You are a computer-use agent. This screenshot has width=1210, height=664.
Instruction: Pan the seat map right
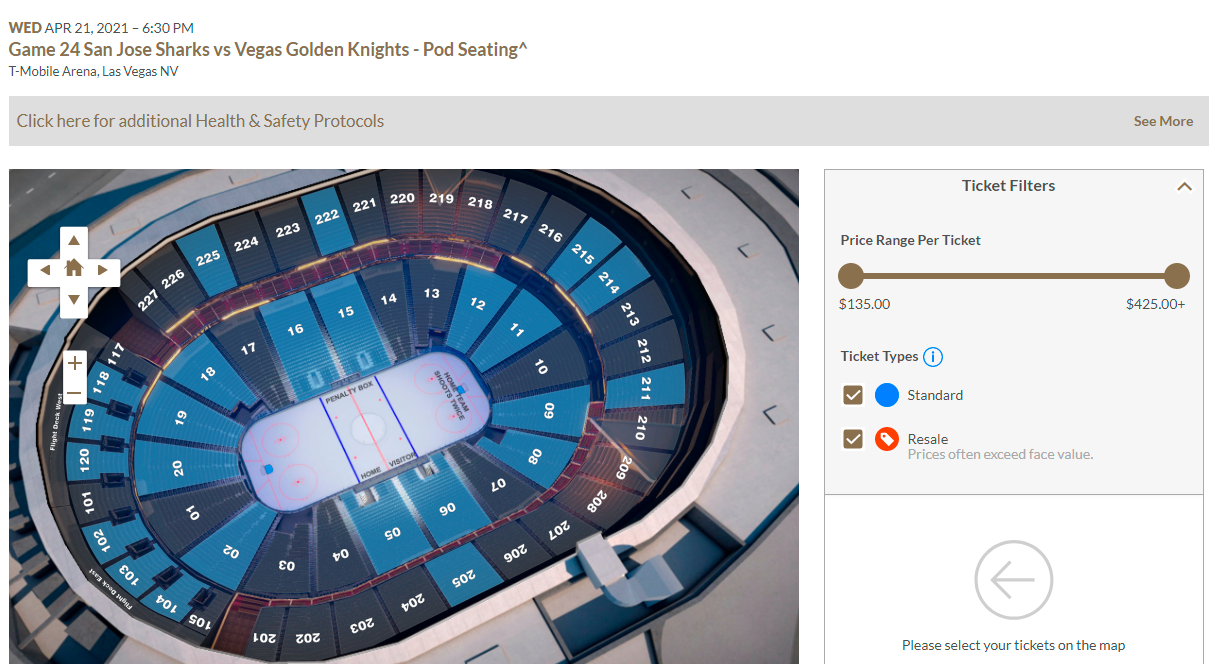click(x=103, y=270)
